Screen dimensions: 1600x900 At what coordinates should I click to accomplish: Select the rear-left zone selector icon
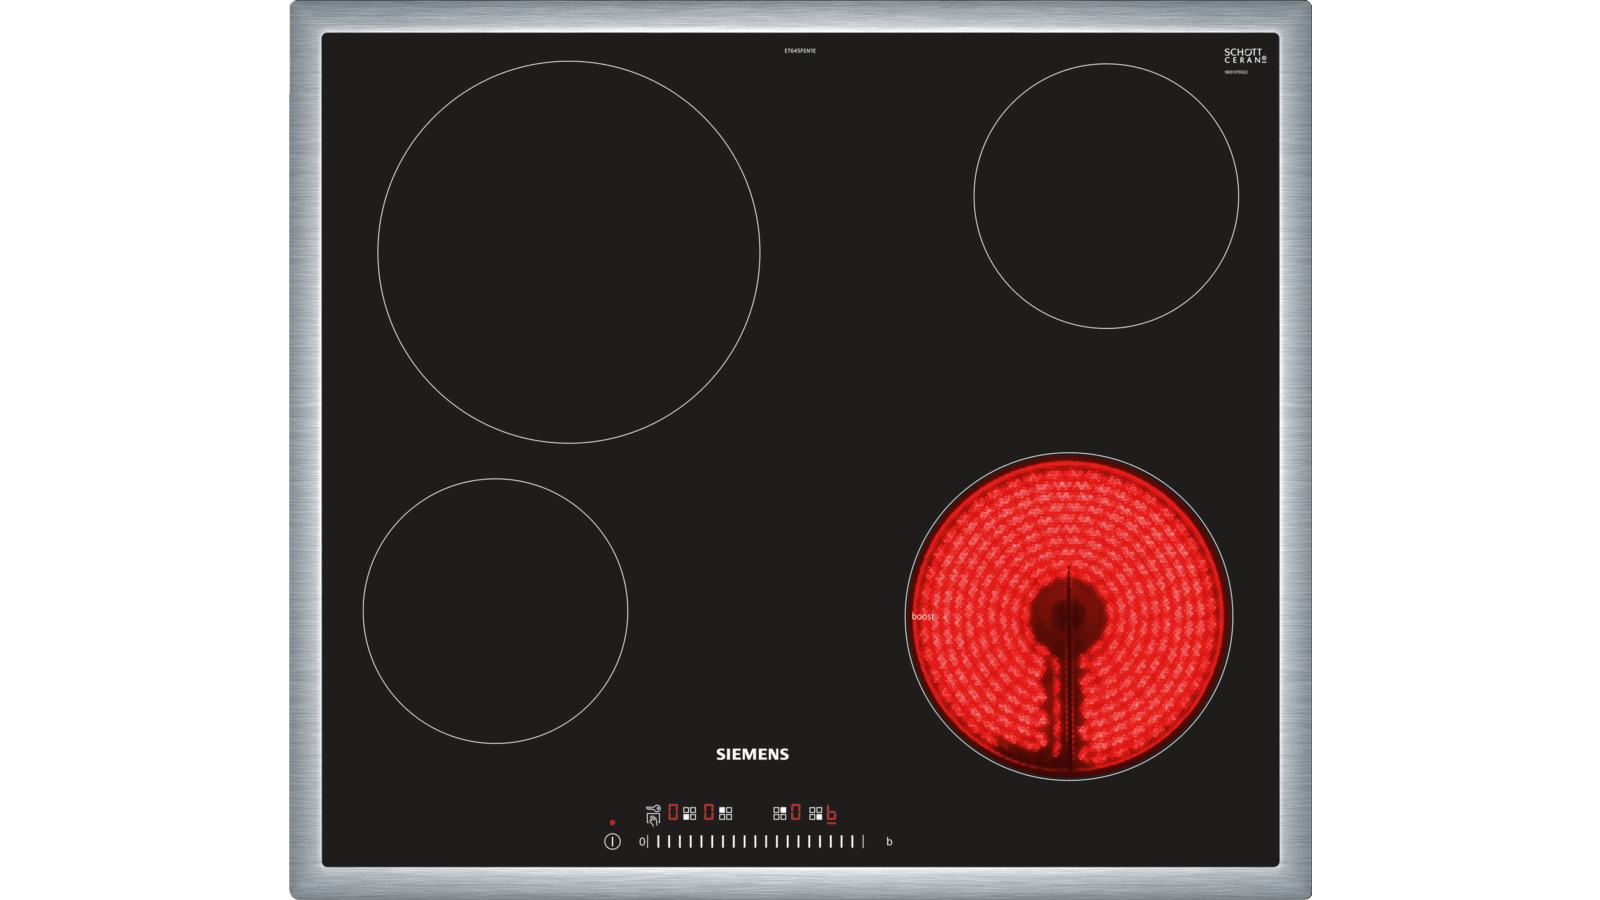coord(726,813)
